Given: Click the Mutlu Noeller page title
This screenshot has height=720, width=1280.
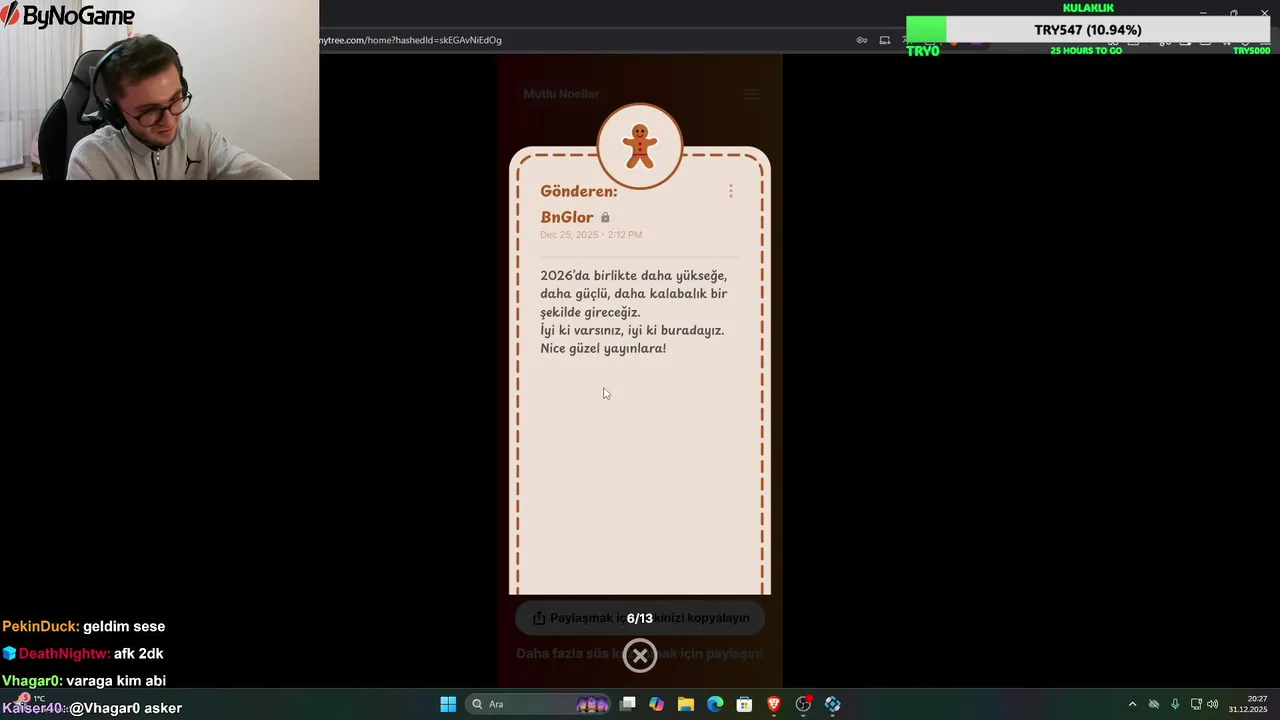Looking at the screenshot, I should [561, 94].
